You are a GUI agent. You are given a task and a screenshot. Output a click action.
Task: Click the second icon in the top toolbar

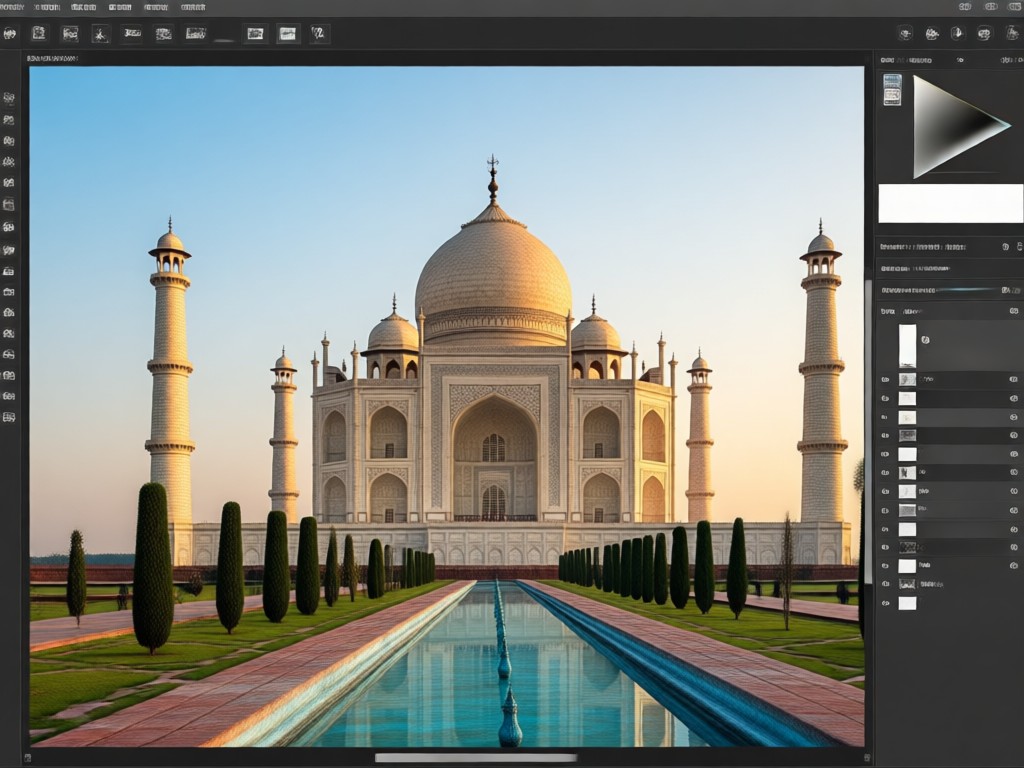click(x=39, y=33)
